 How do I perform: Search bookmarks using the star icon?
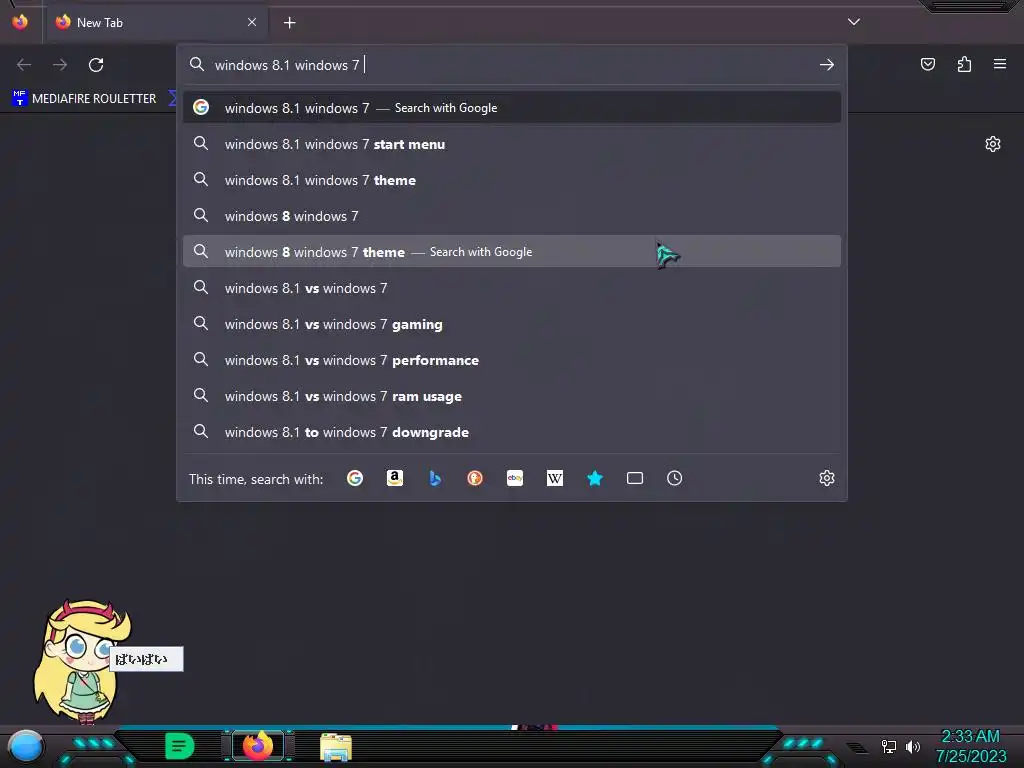click(x=595, y=478)
